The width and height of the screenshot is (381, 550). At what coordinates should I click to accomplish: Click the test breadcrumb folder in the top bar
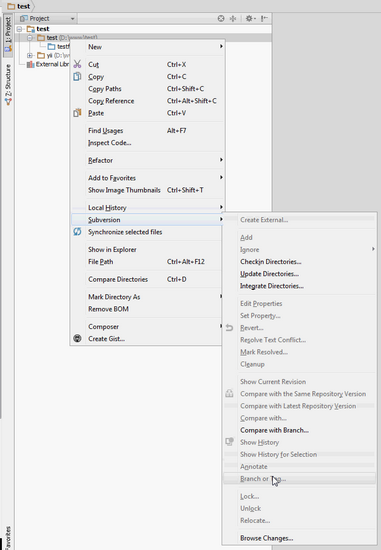pos(19,6)
